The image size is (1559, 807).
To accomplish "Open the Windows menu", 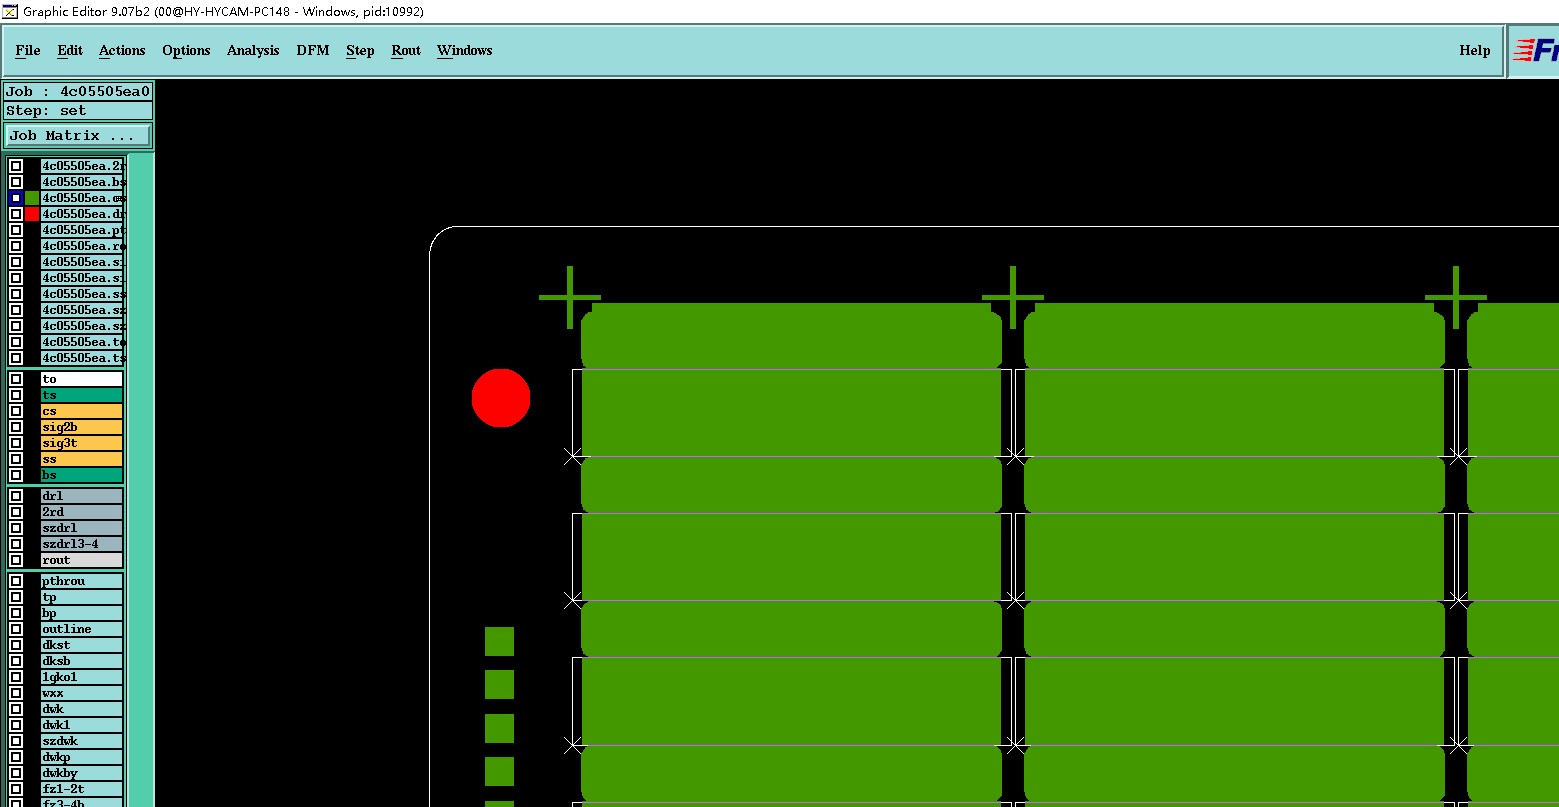I will tap(465, 50).
